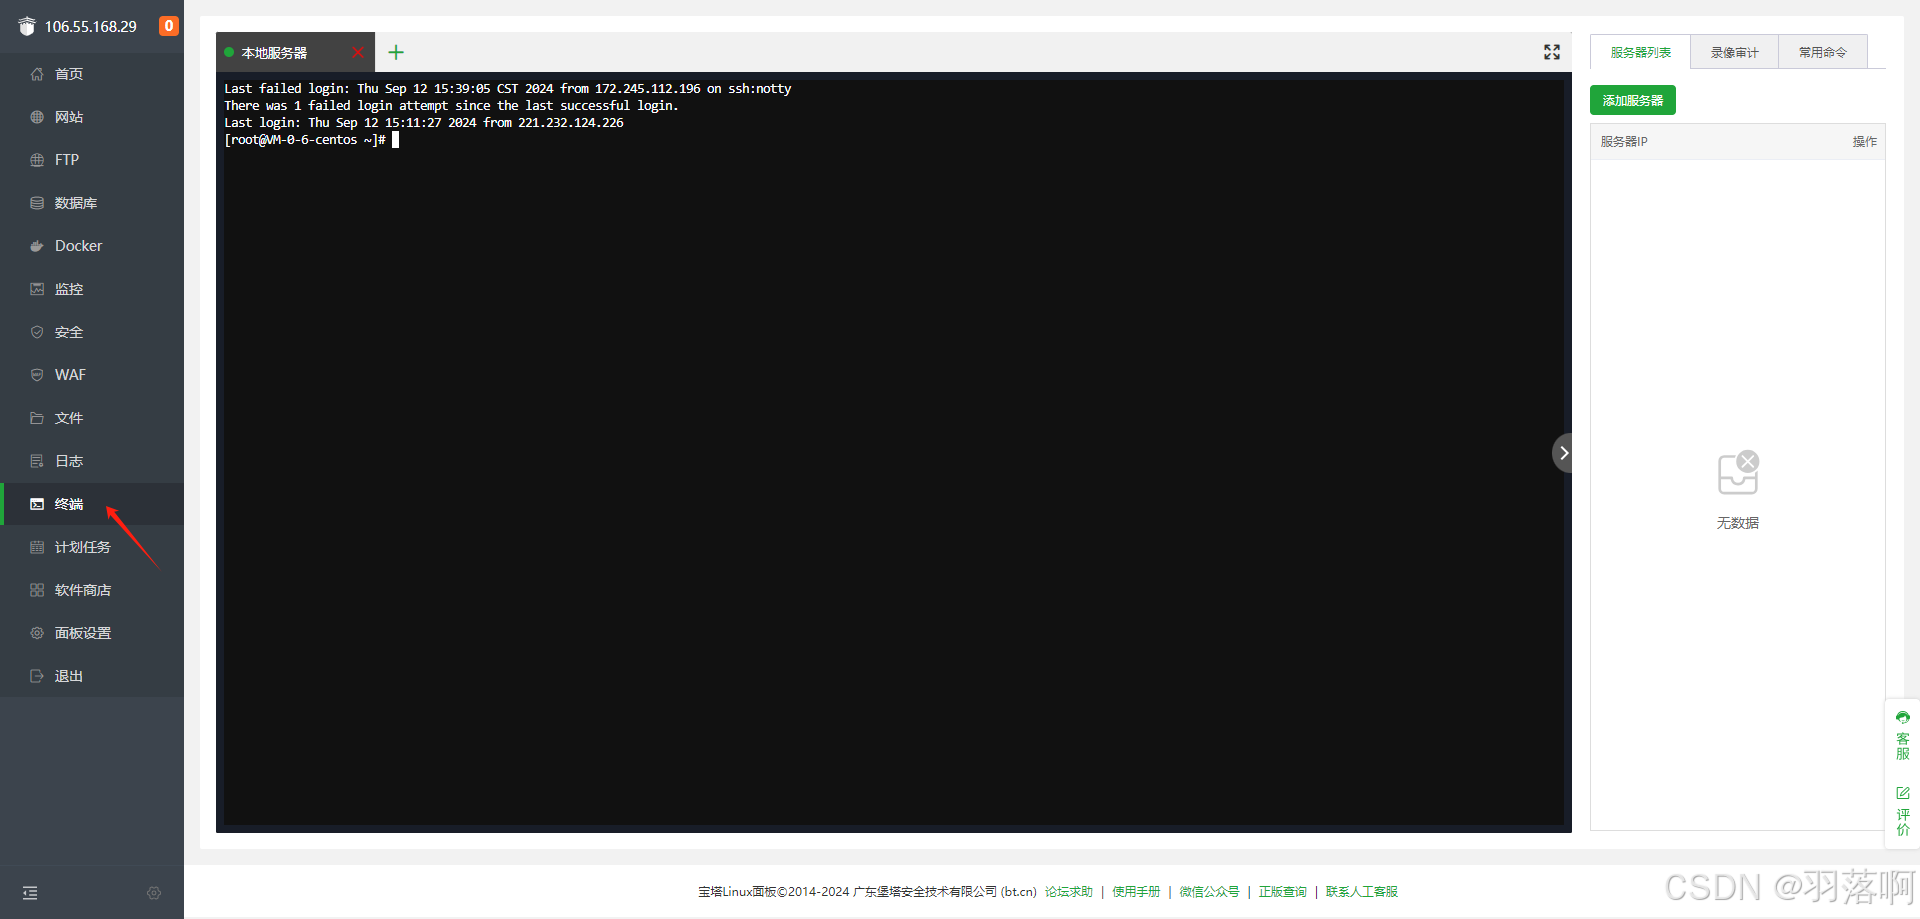Click the 监控 monitor icon
The height and width of the screenshot is (919, 1920).
click(x=37, y=289)
